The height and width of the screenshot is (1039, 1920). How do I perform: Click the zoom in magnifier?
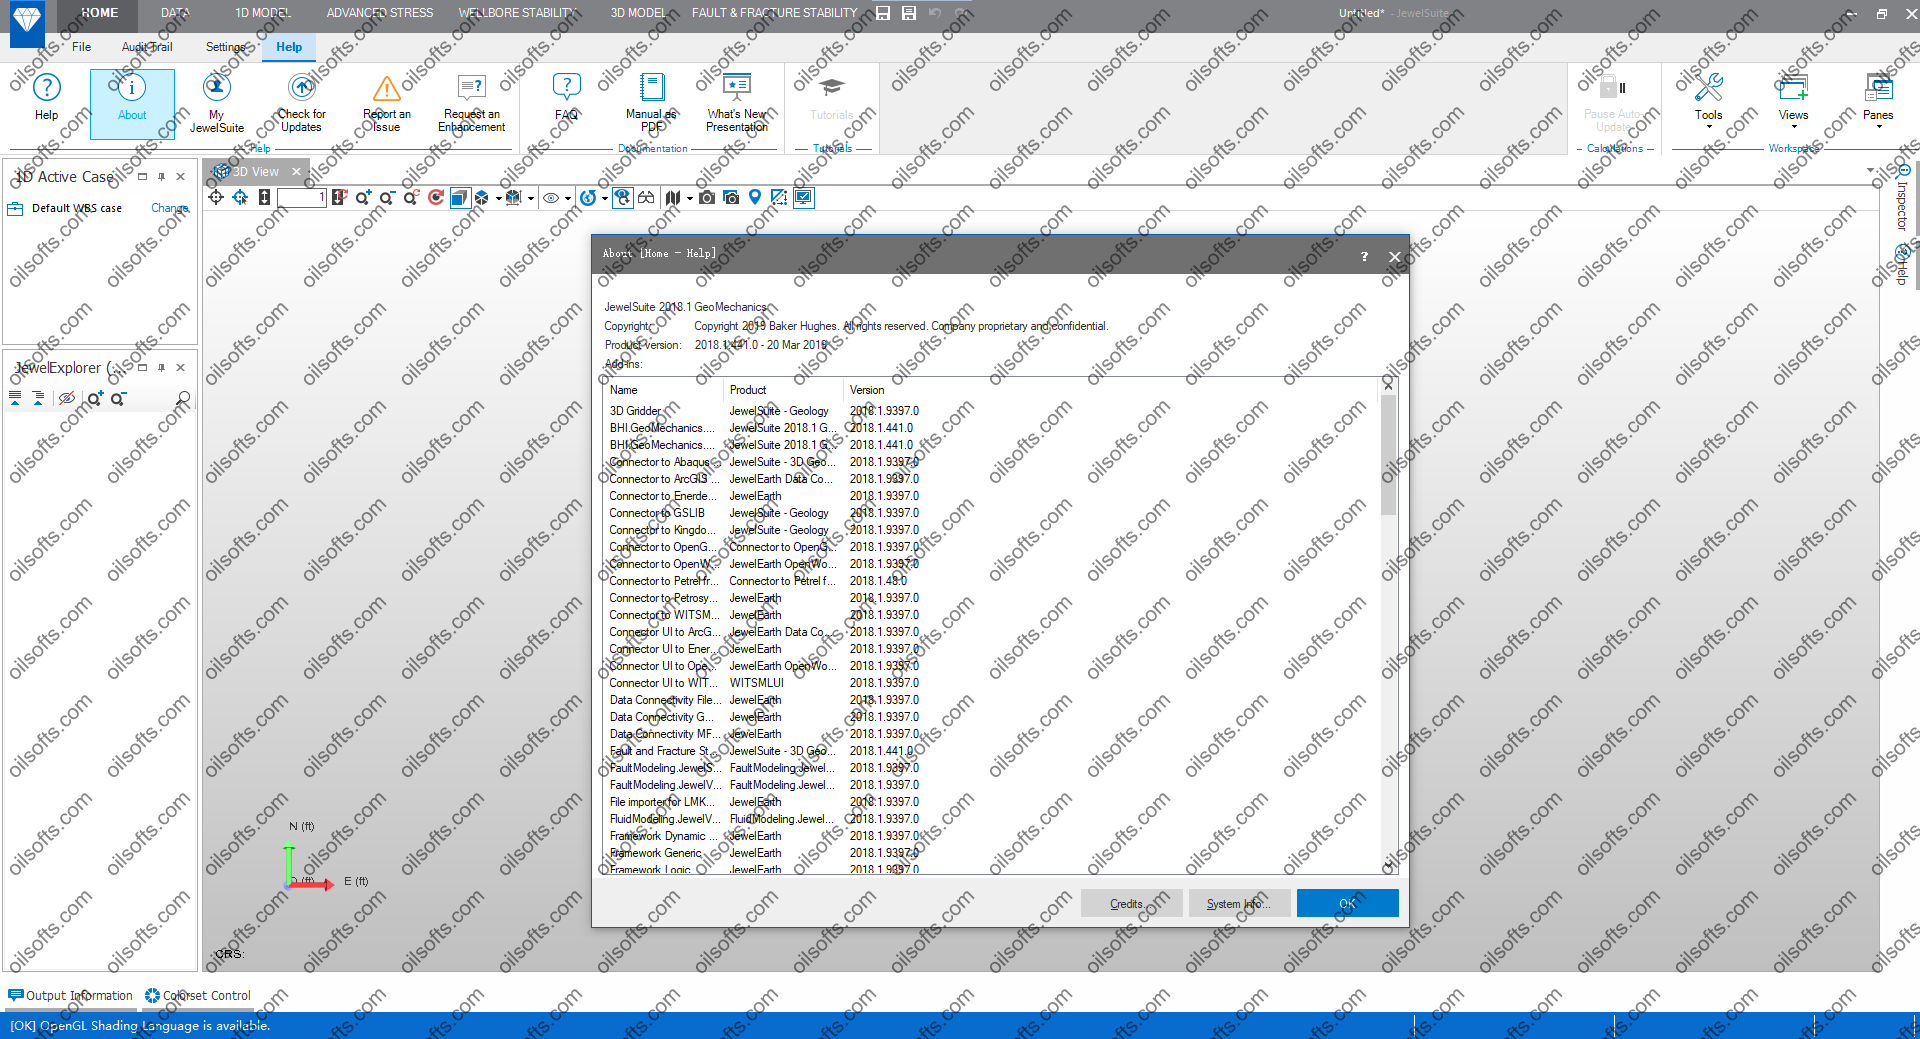363,198
